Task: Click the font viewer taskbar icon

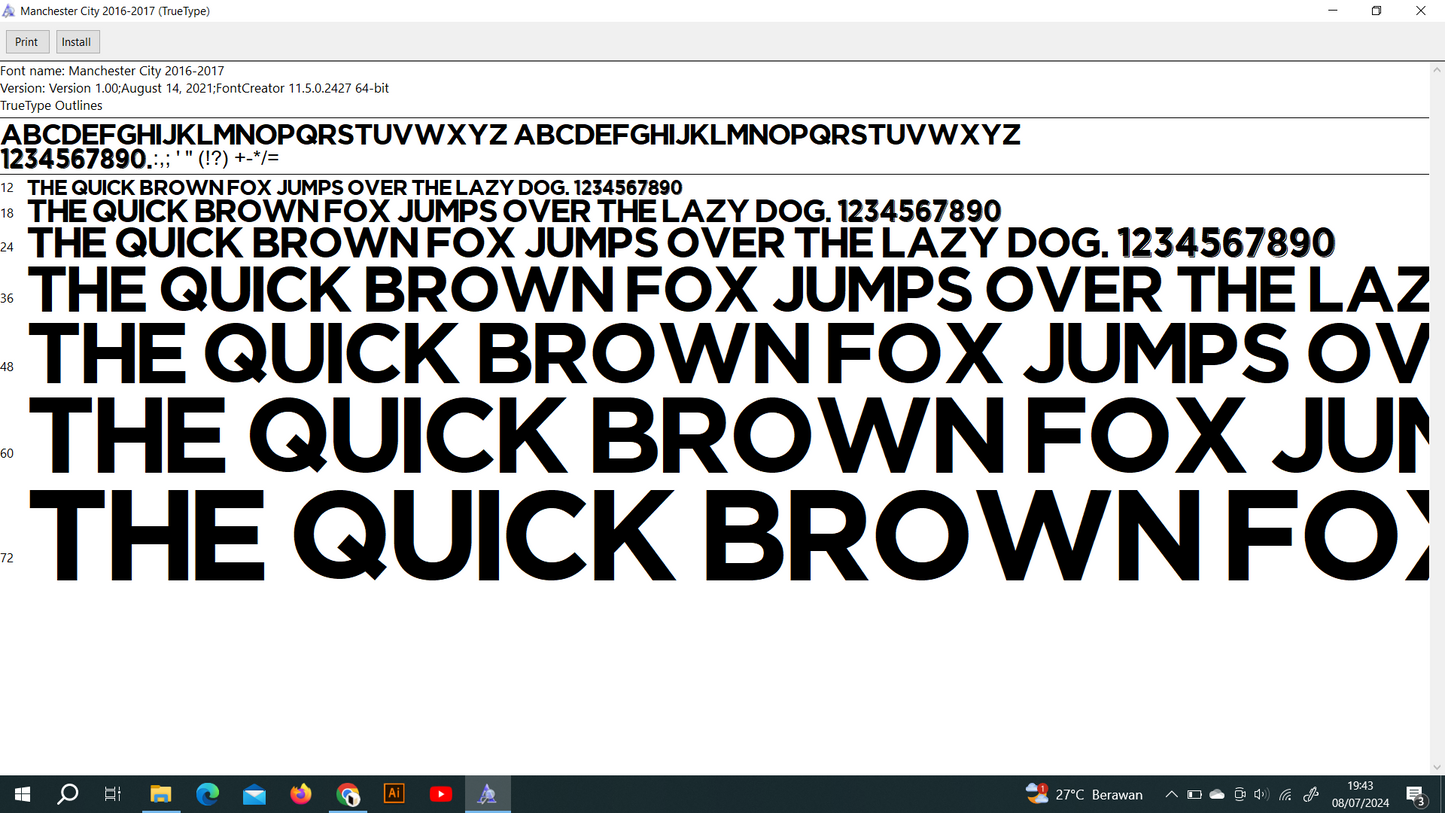Action: point(487,795)
